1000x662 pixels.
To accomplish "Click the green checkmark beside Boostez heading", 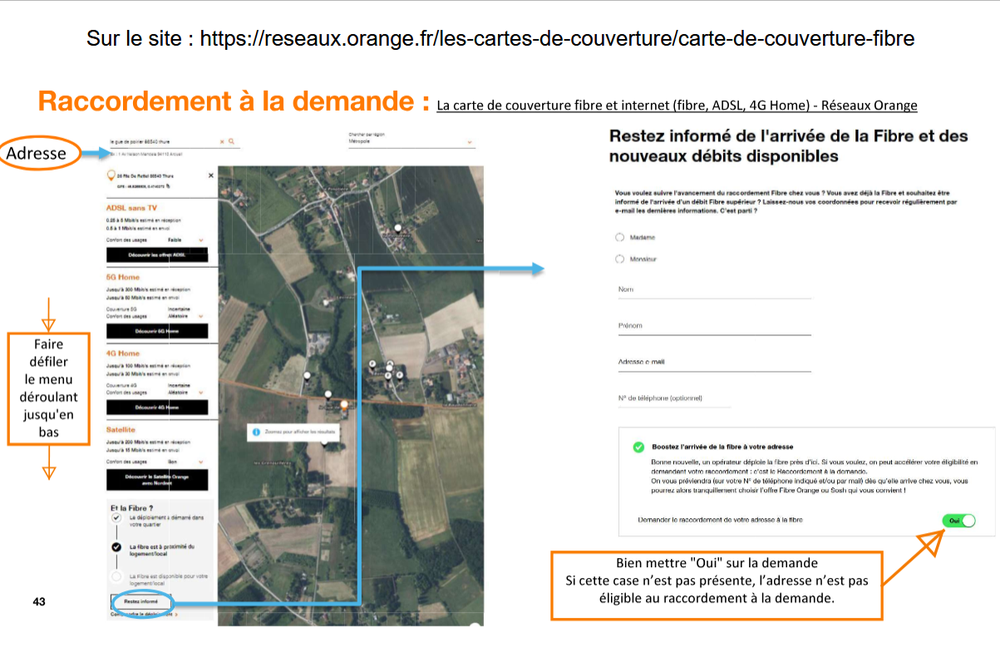I will [638, 447].
